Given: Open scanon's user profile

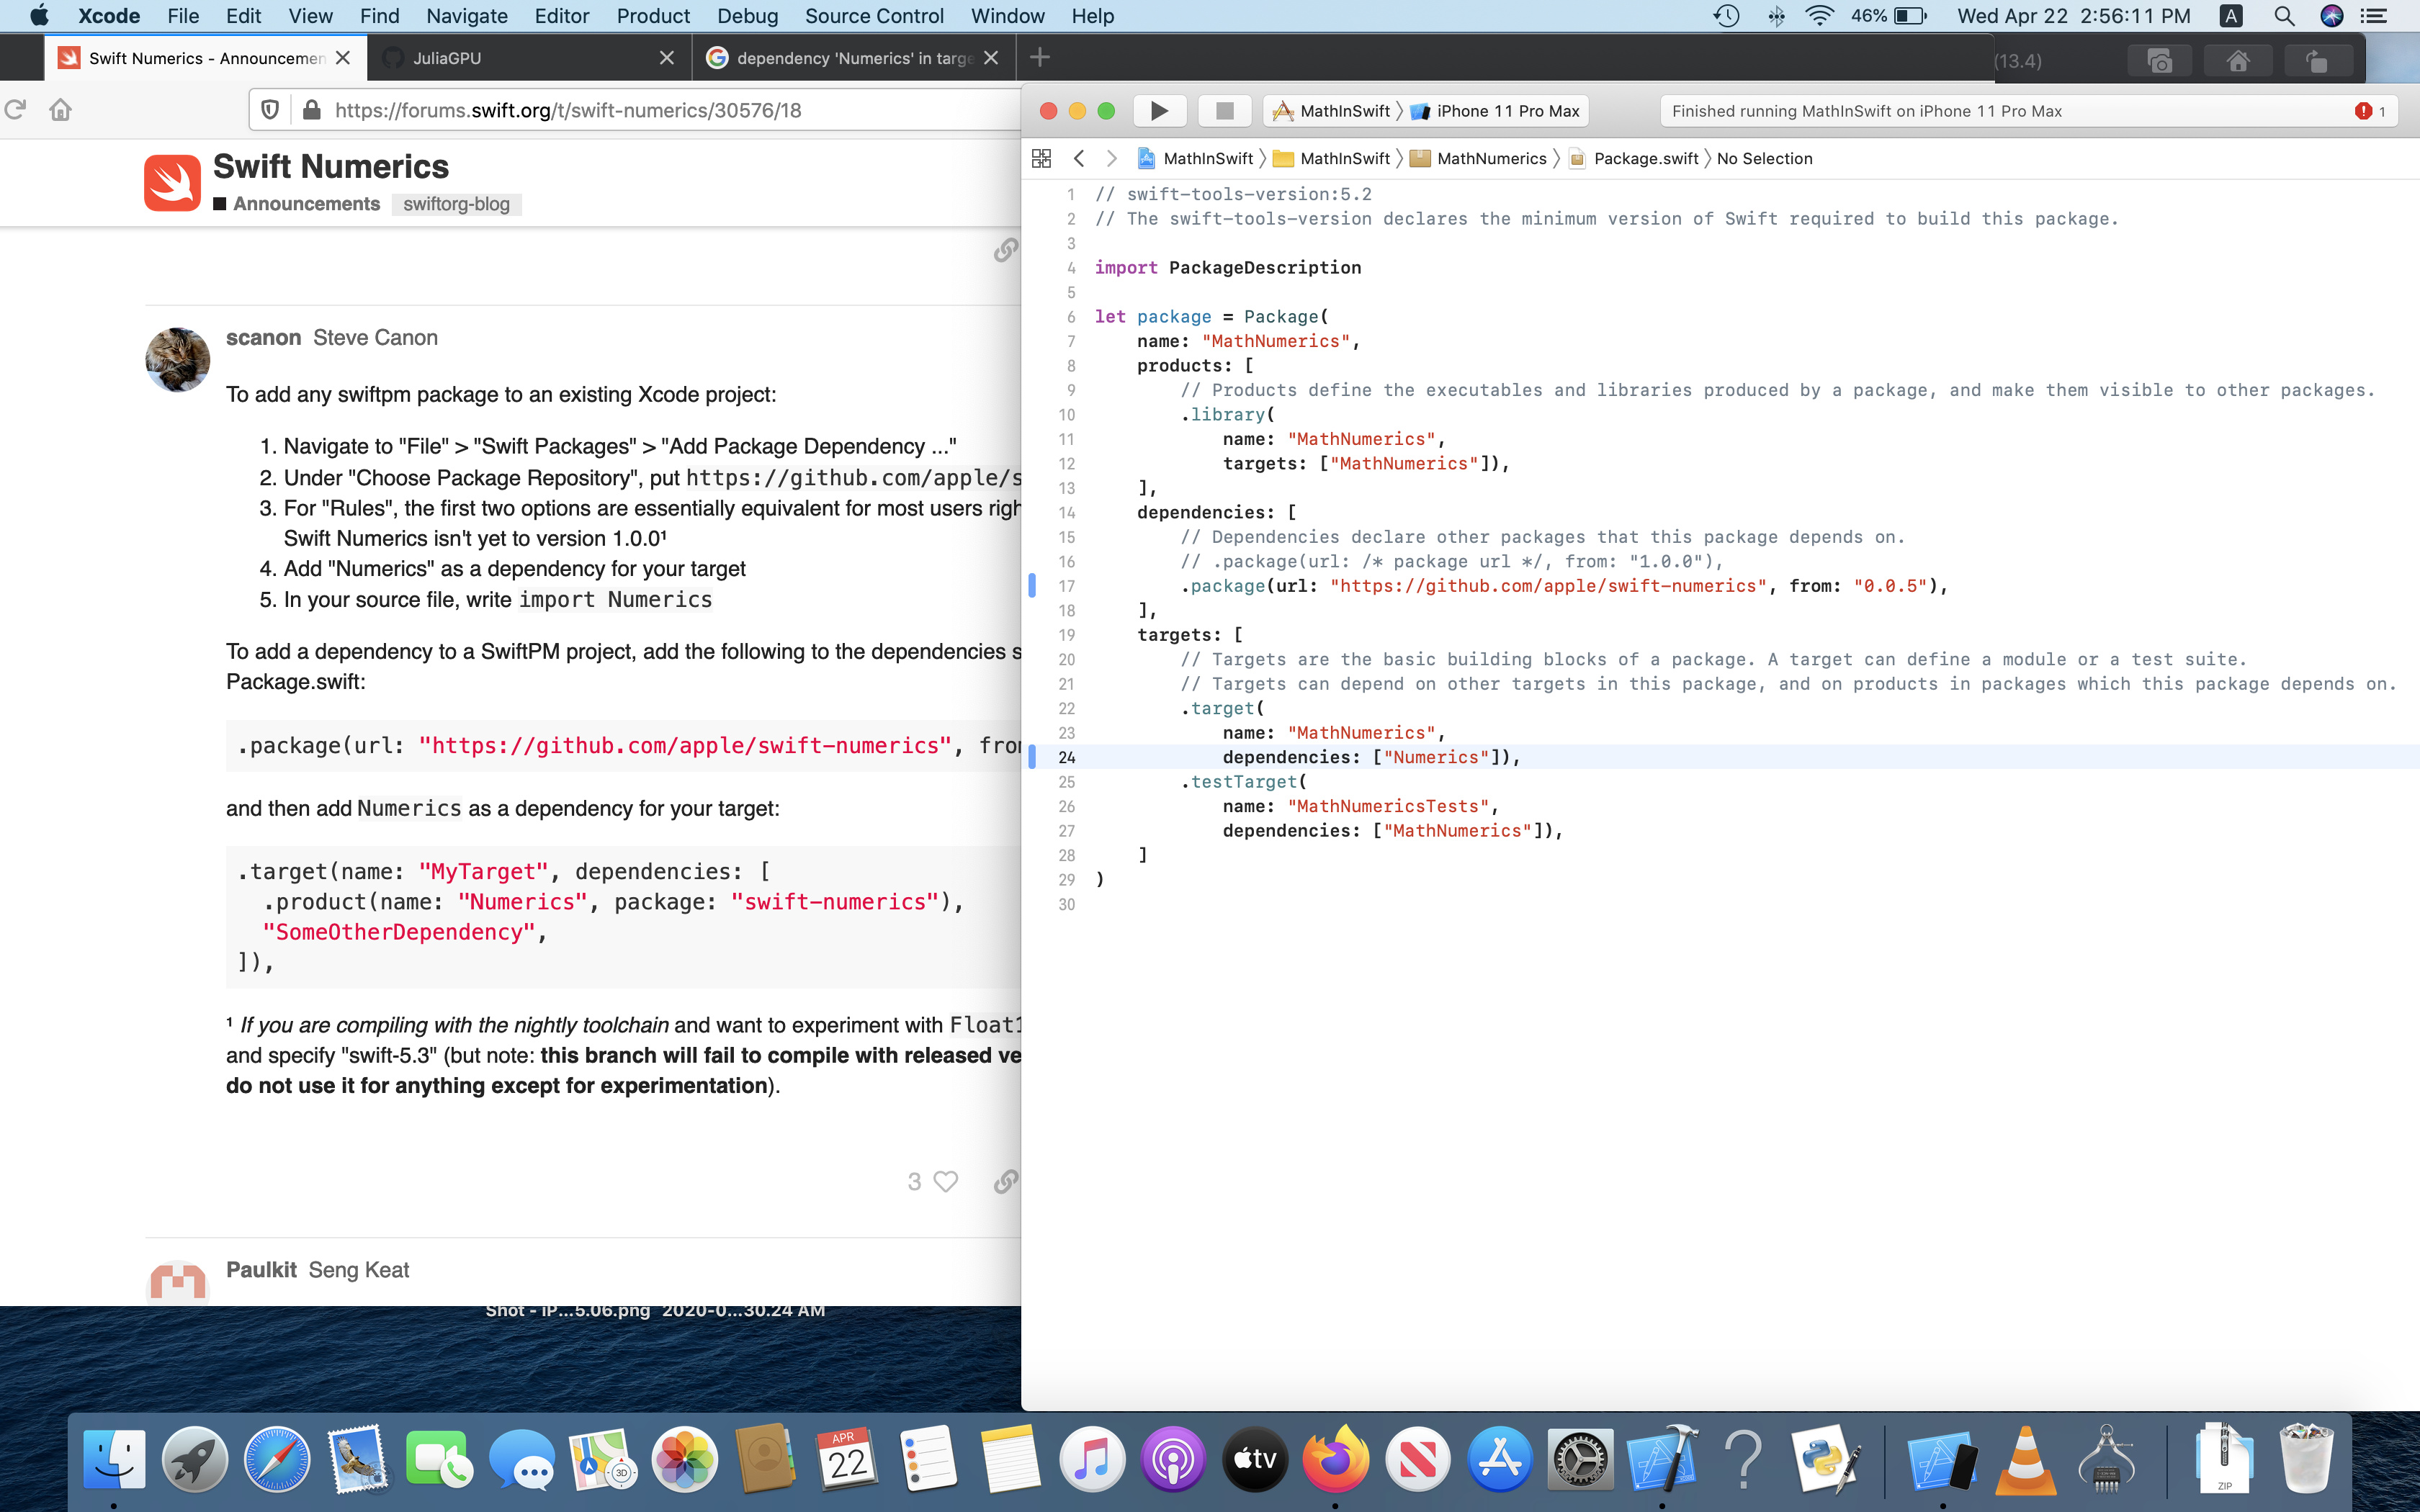Looking at the screenshot, I should pos(263,338).
